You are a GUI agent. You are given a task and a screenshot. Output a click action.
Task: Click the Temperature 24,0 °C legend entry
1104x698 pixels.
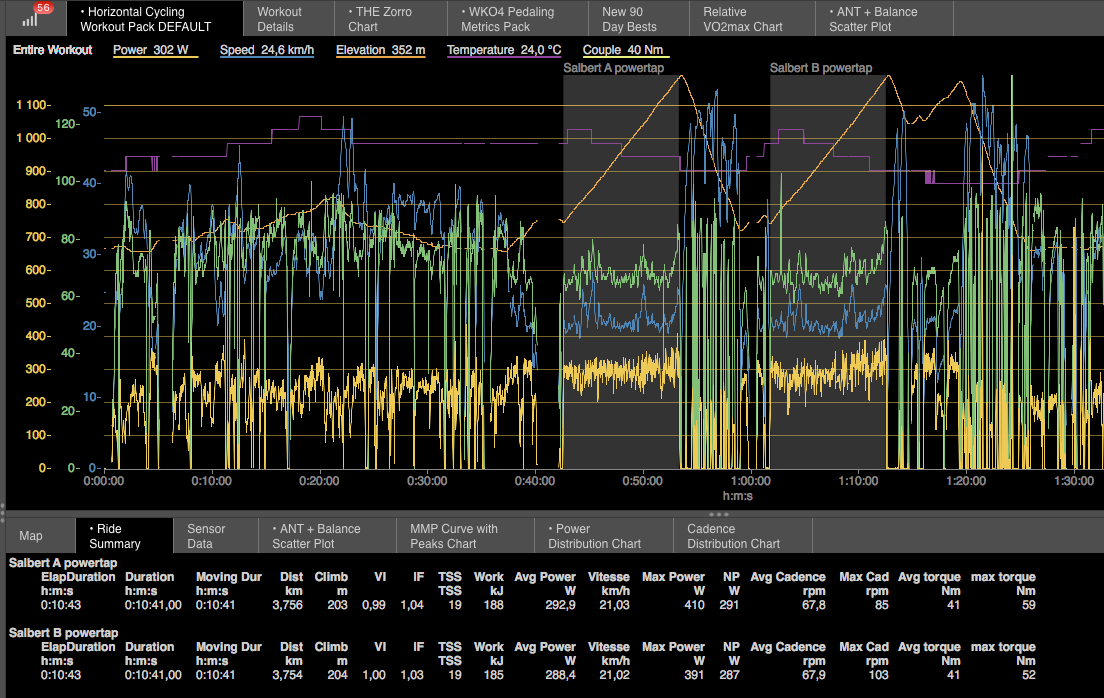pos(504,50)
